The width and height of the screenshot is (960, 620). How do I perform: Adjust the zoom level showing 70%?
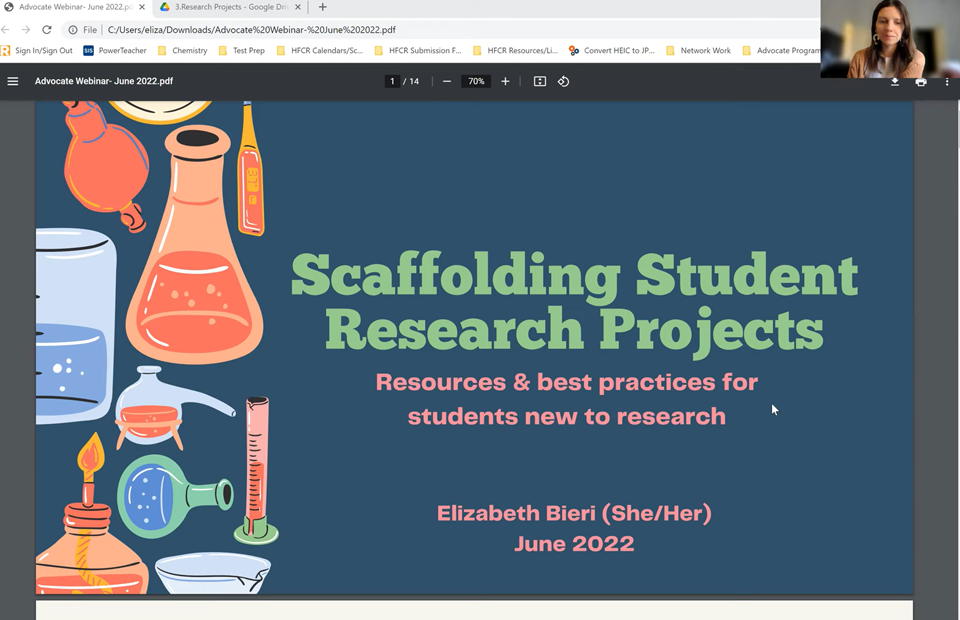point(475,81)
